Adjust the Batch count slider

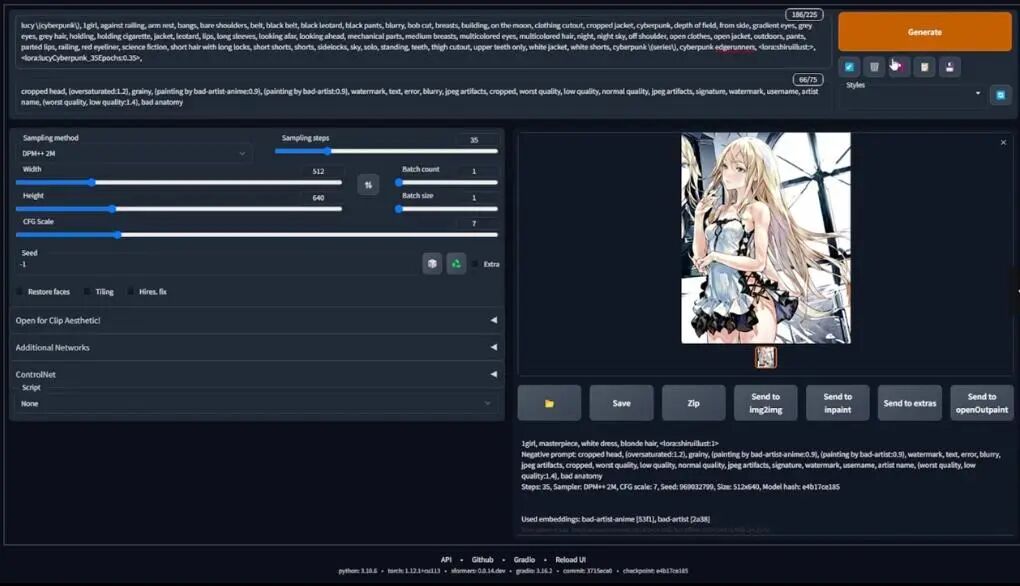point(447,182)
